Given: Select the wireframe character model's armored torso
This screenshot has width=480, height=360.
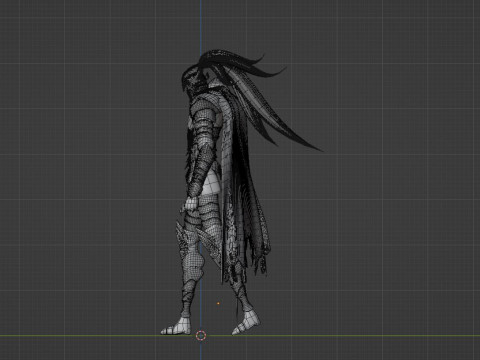Looking at the screenshot, I should click(x=204, y=133).
